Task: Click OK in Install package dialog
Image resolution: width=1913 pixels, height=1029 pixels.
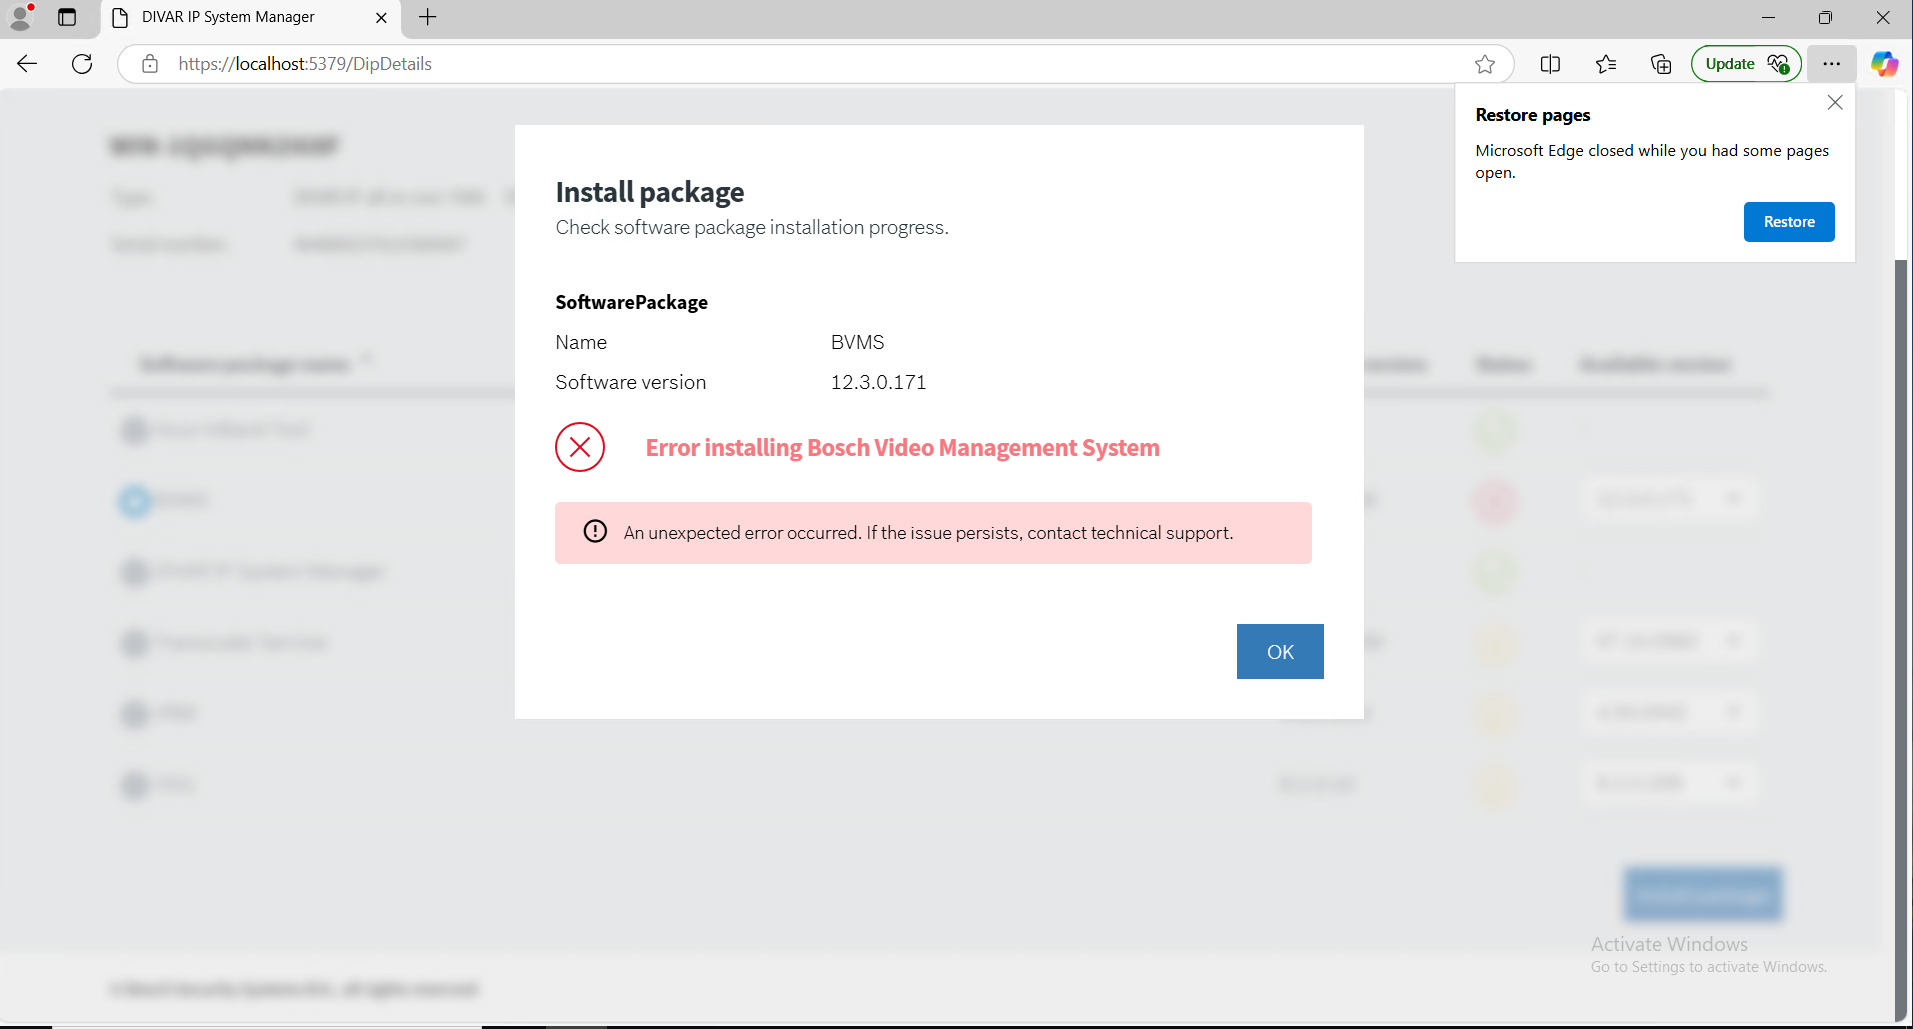Action: click(x=1279, y=652)
